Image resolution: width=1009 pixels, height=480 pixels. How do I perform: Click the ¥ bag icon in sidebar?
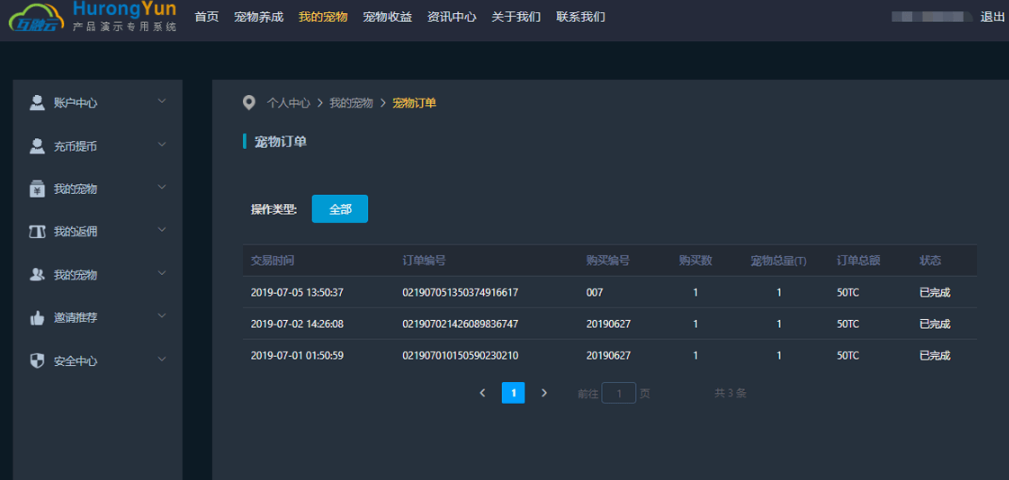(x=37, y=189)
